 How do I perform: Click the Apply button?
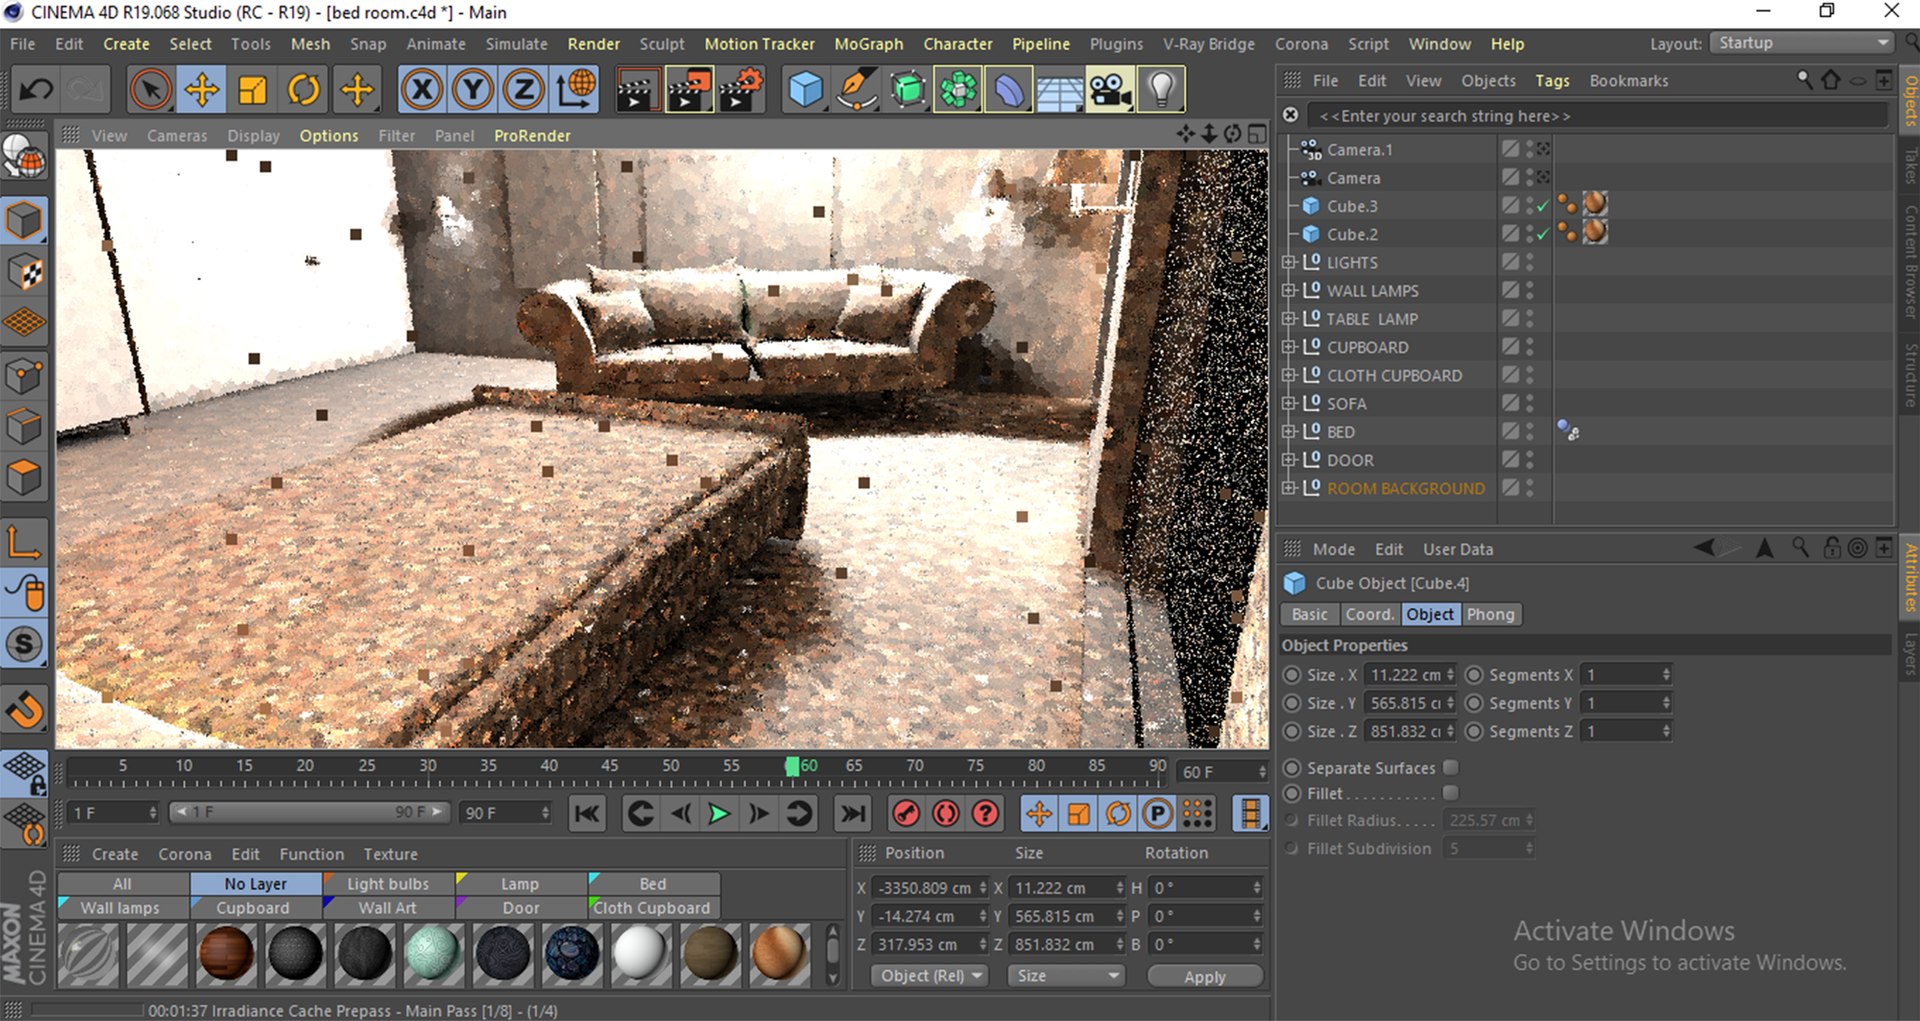(x=1205, y=977)
